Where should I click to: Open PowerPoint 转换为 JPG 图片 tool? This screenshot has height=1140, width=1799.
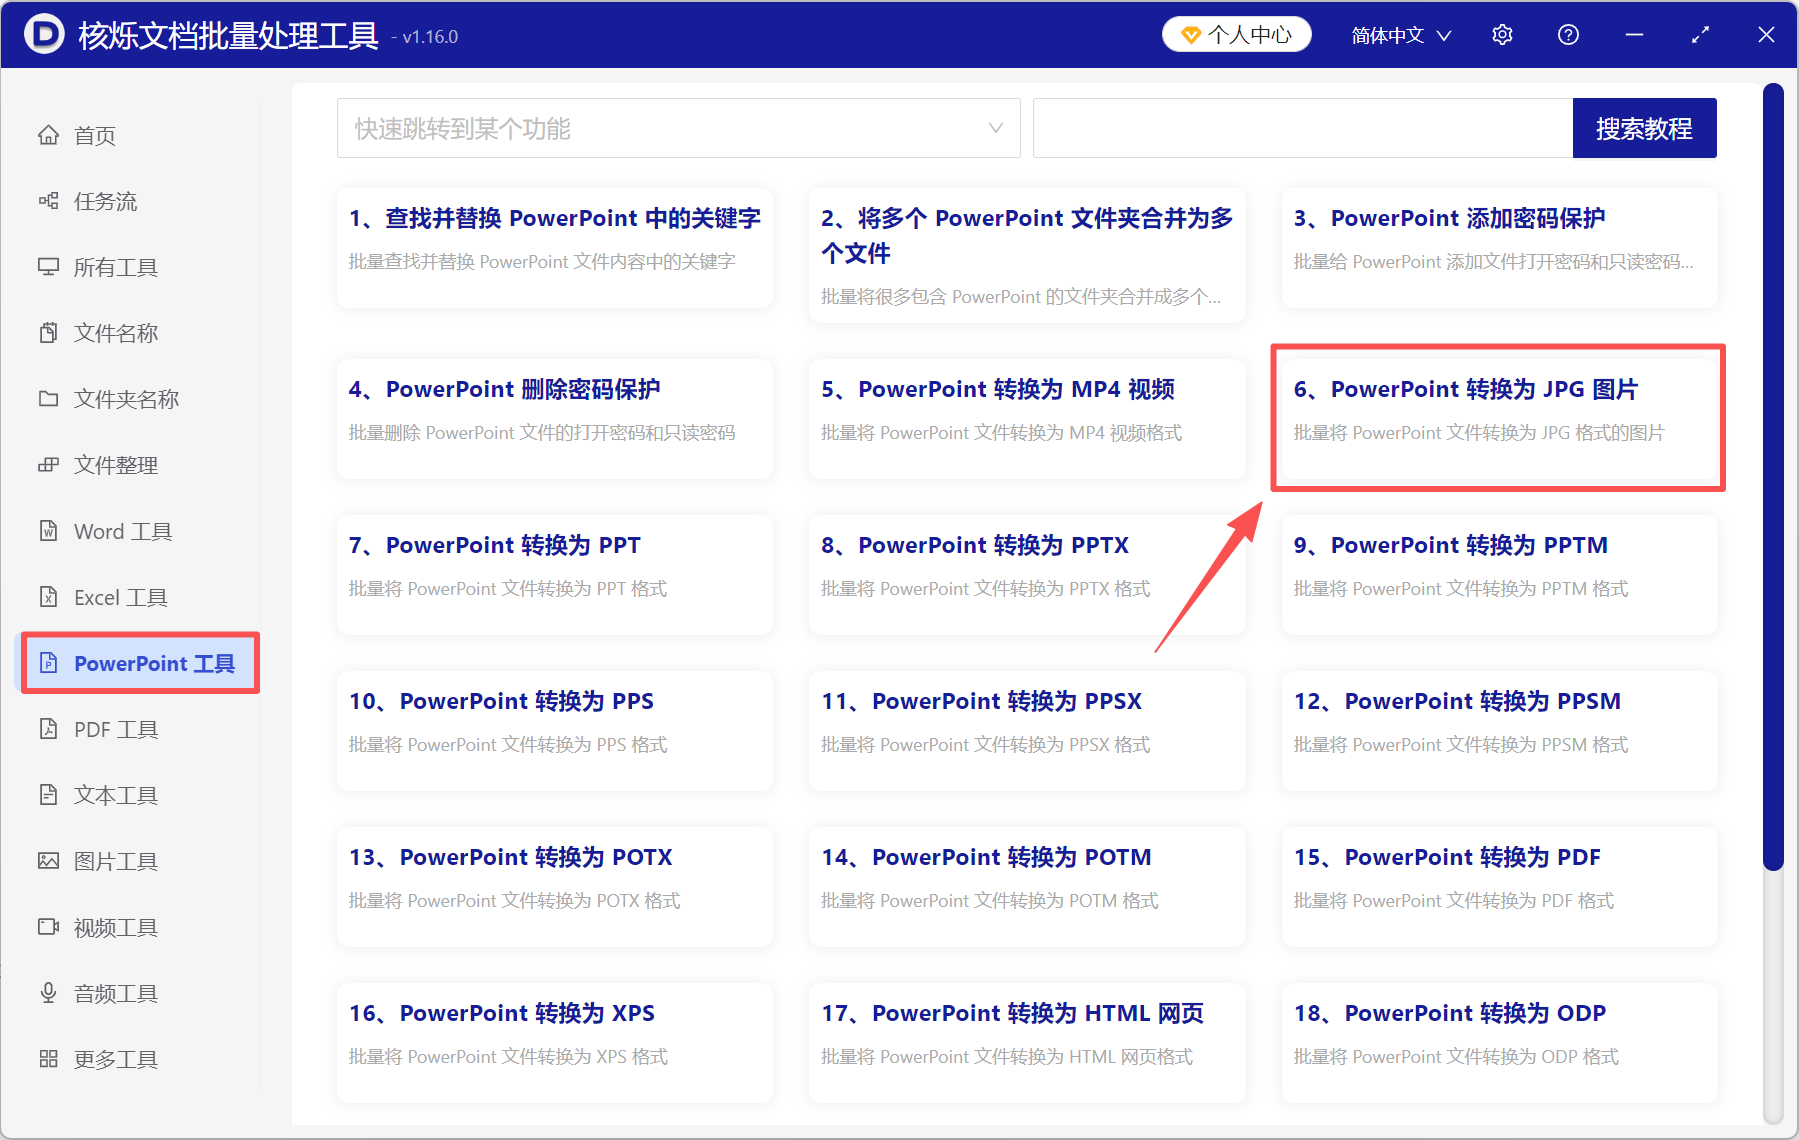pos(1497,418)
